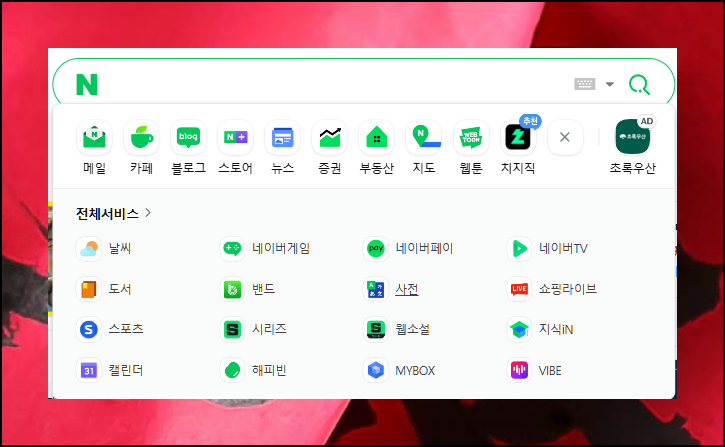The width and height of the screenshot is (725, 447).
Task: Click the 초록우산 label text
Action: tap(633, 168)
